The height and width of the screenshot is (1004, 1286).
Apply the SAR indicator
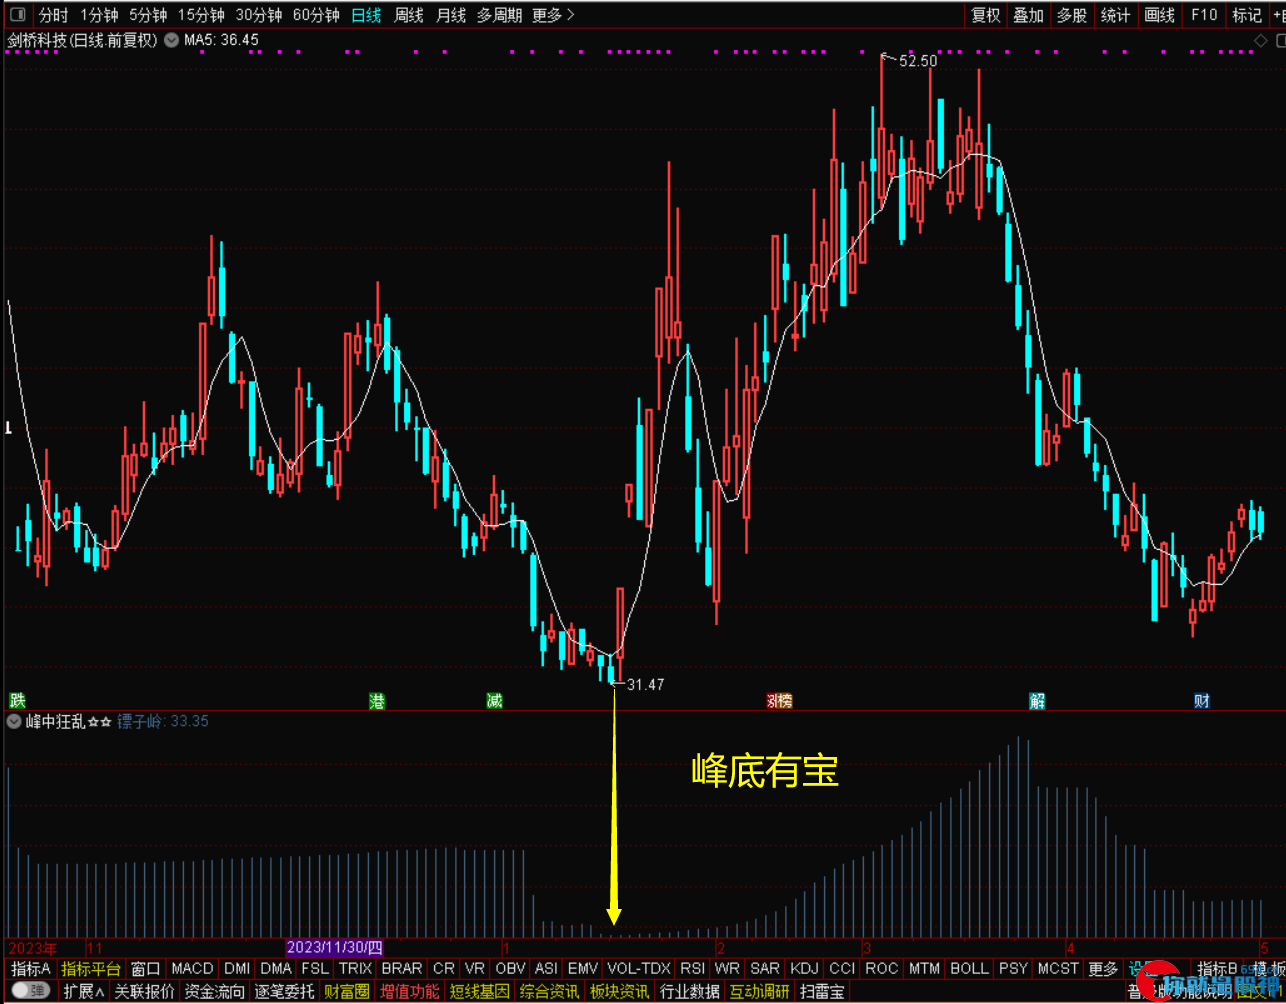tap(765, 968)
